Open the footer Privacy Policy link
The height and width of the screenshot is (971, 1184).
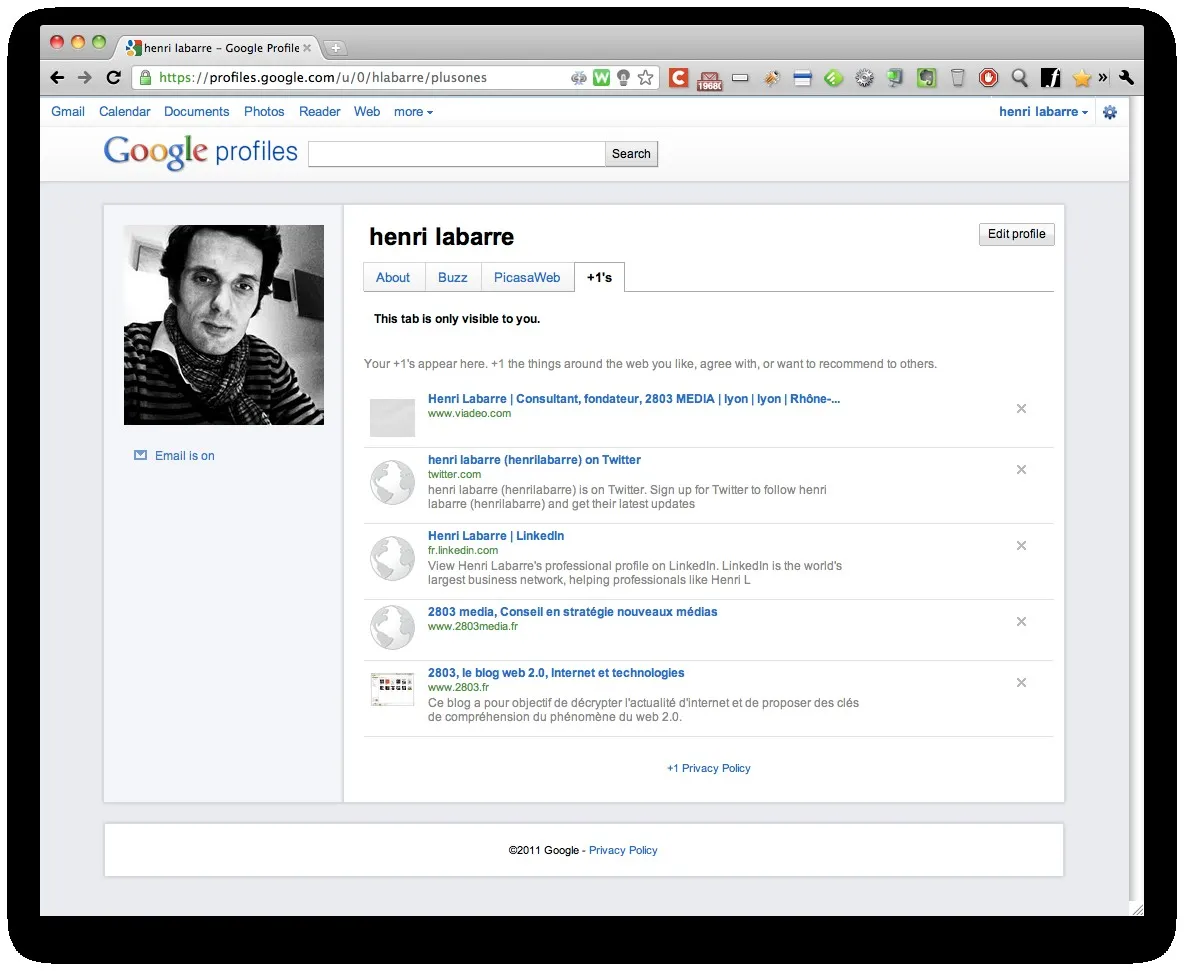click(623, 850)
